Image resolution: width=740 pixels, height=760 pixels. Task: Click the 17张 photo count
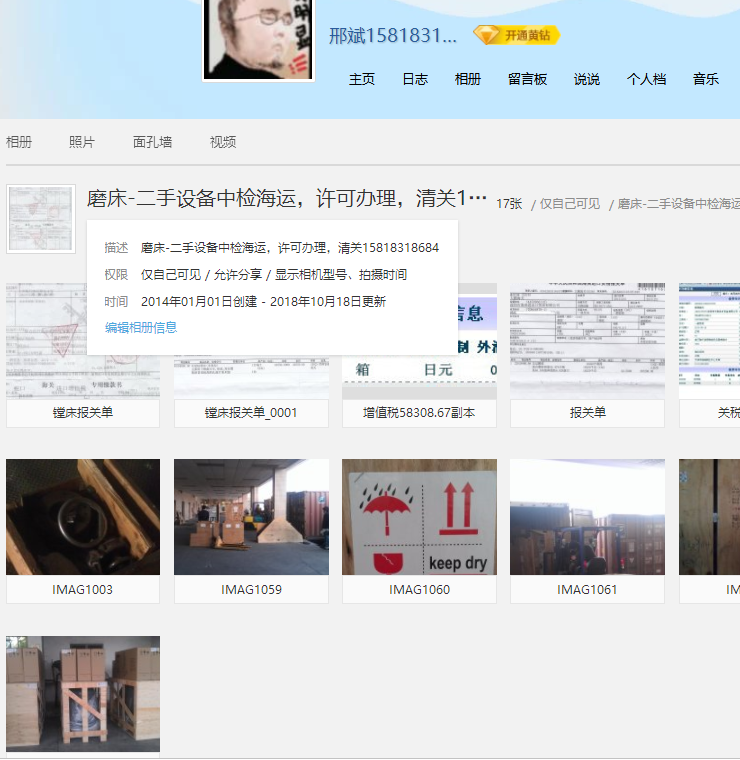[509, 204]
